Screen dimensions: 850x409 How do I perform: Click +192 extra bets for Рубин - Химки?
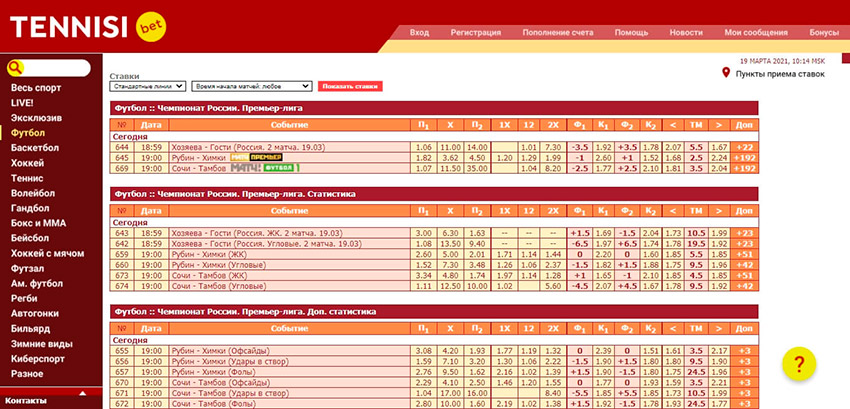[x=744, y=158]
